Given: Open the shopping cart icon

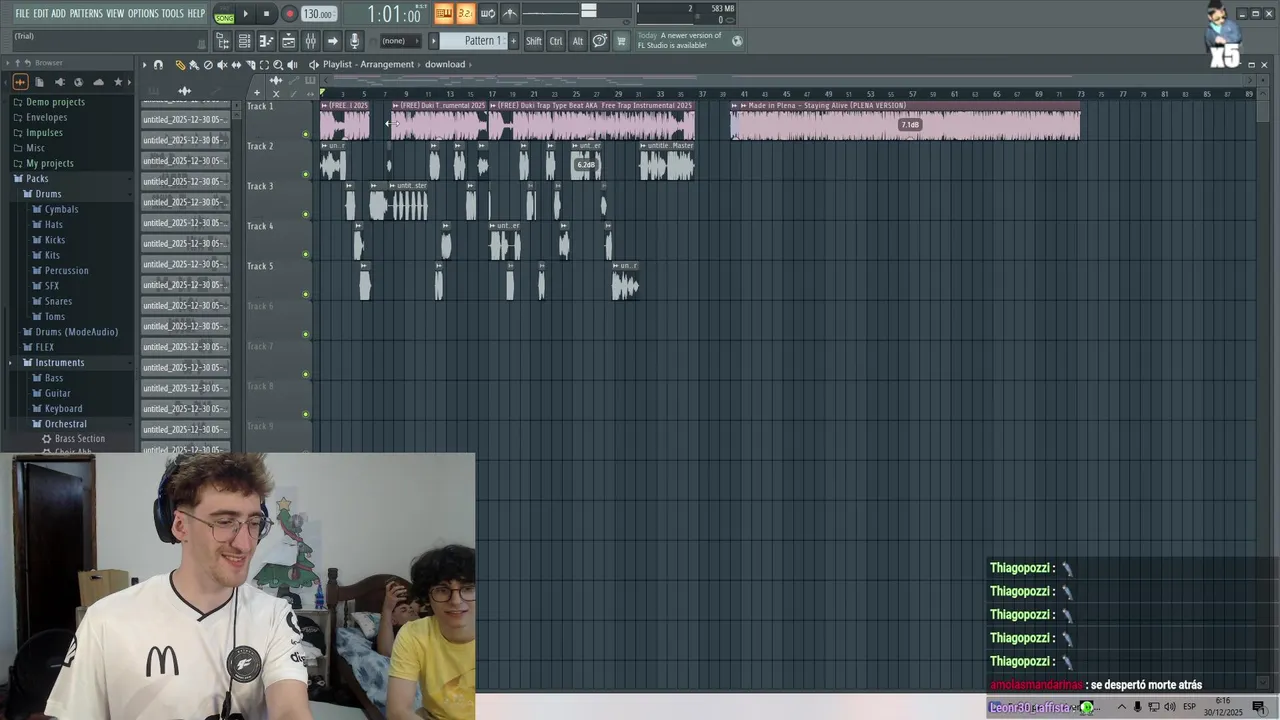Looking at the screenshot, I should 621,41.
